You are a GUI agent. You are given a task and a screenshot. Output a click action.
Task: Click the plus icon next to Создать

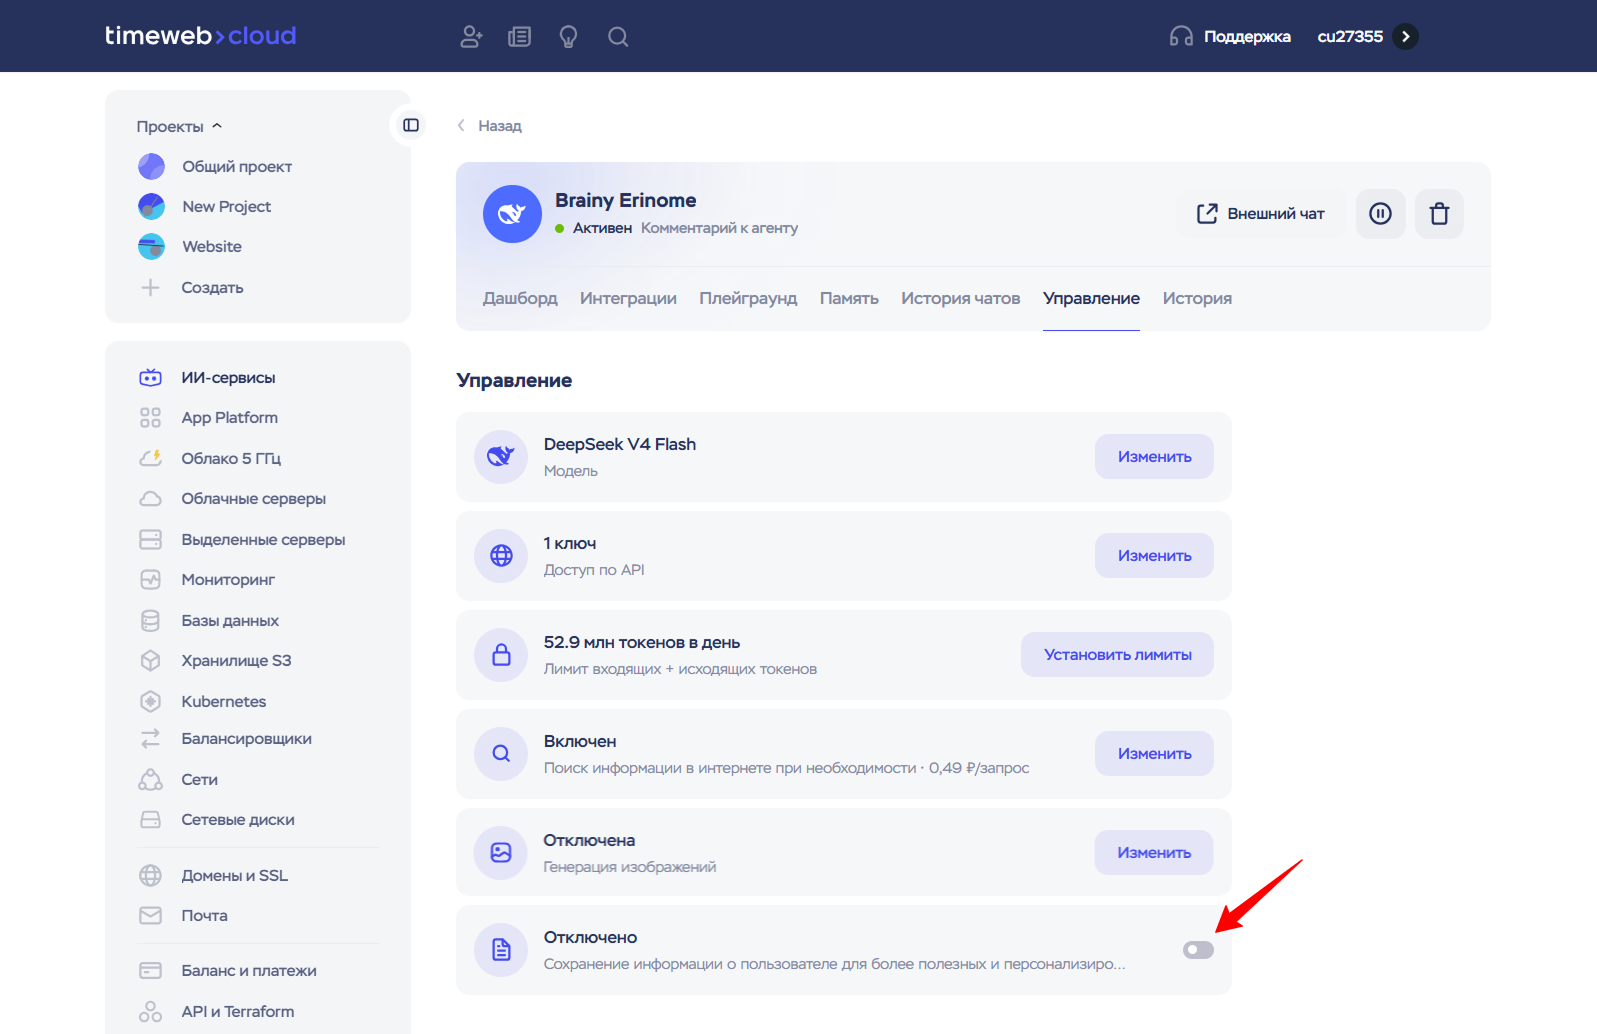[x=150, y=288]
